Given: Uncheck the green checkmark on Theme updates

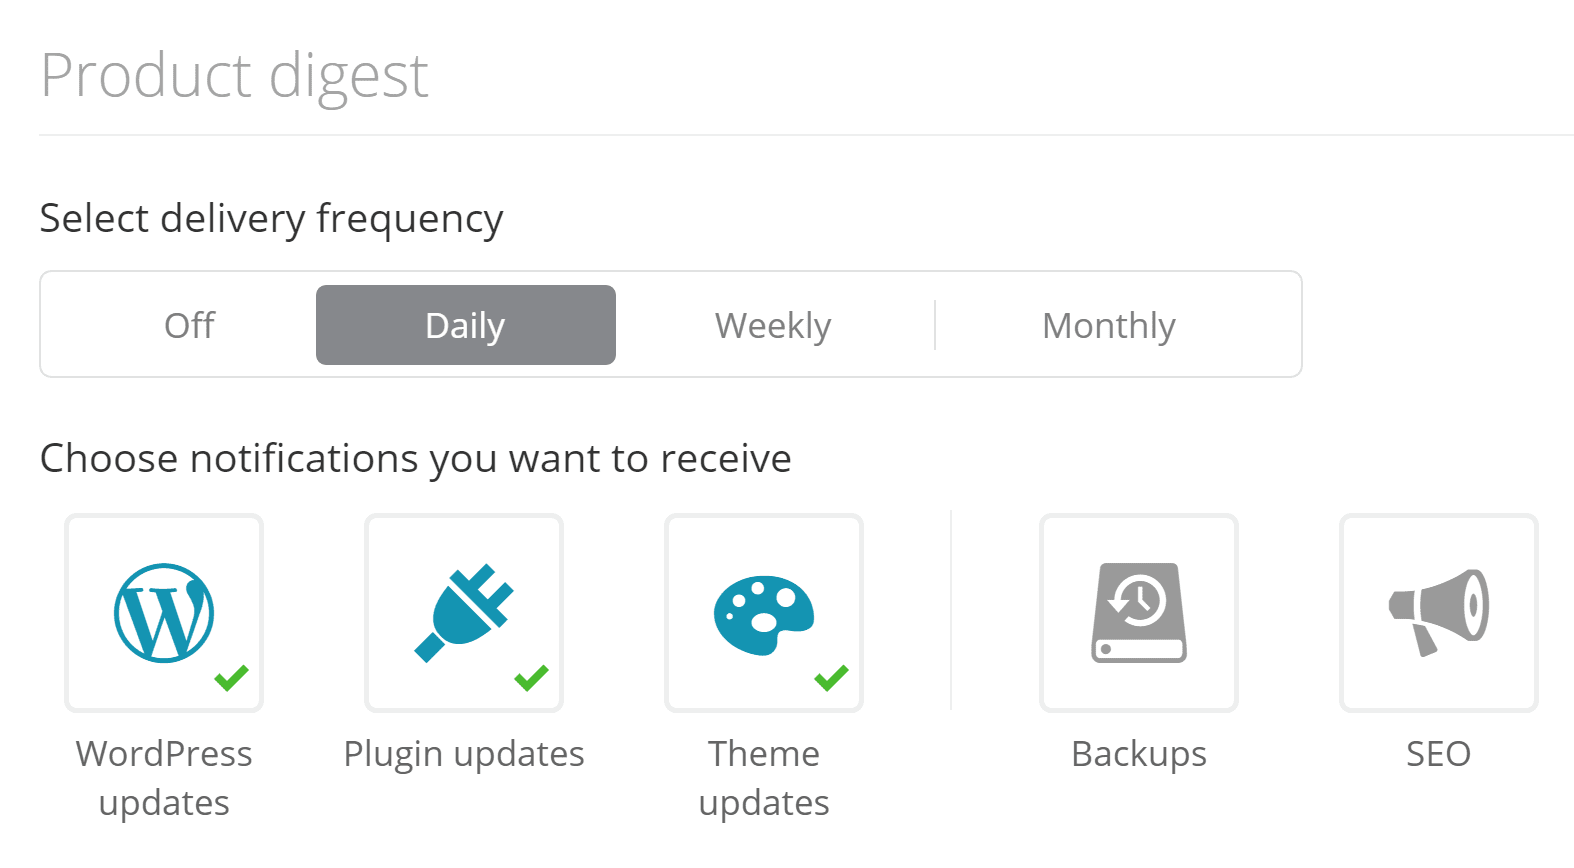Looking at the screenshot, I should click(x=831, y=678).
